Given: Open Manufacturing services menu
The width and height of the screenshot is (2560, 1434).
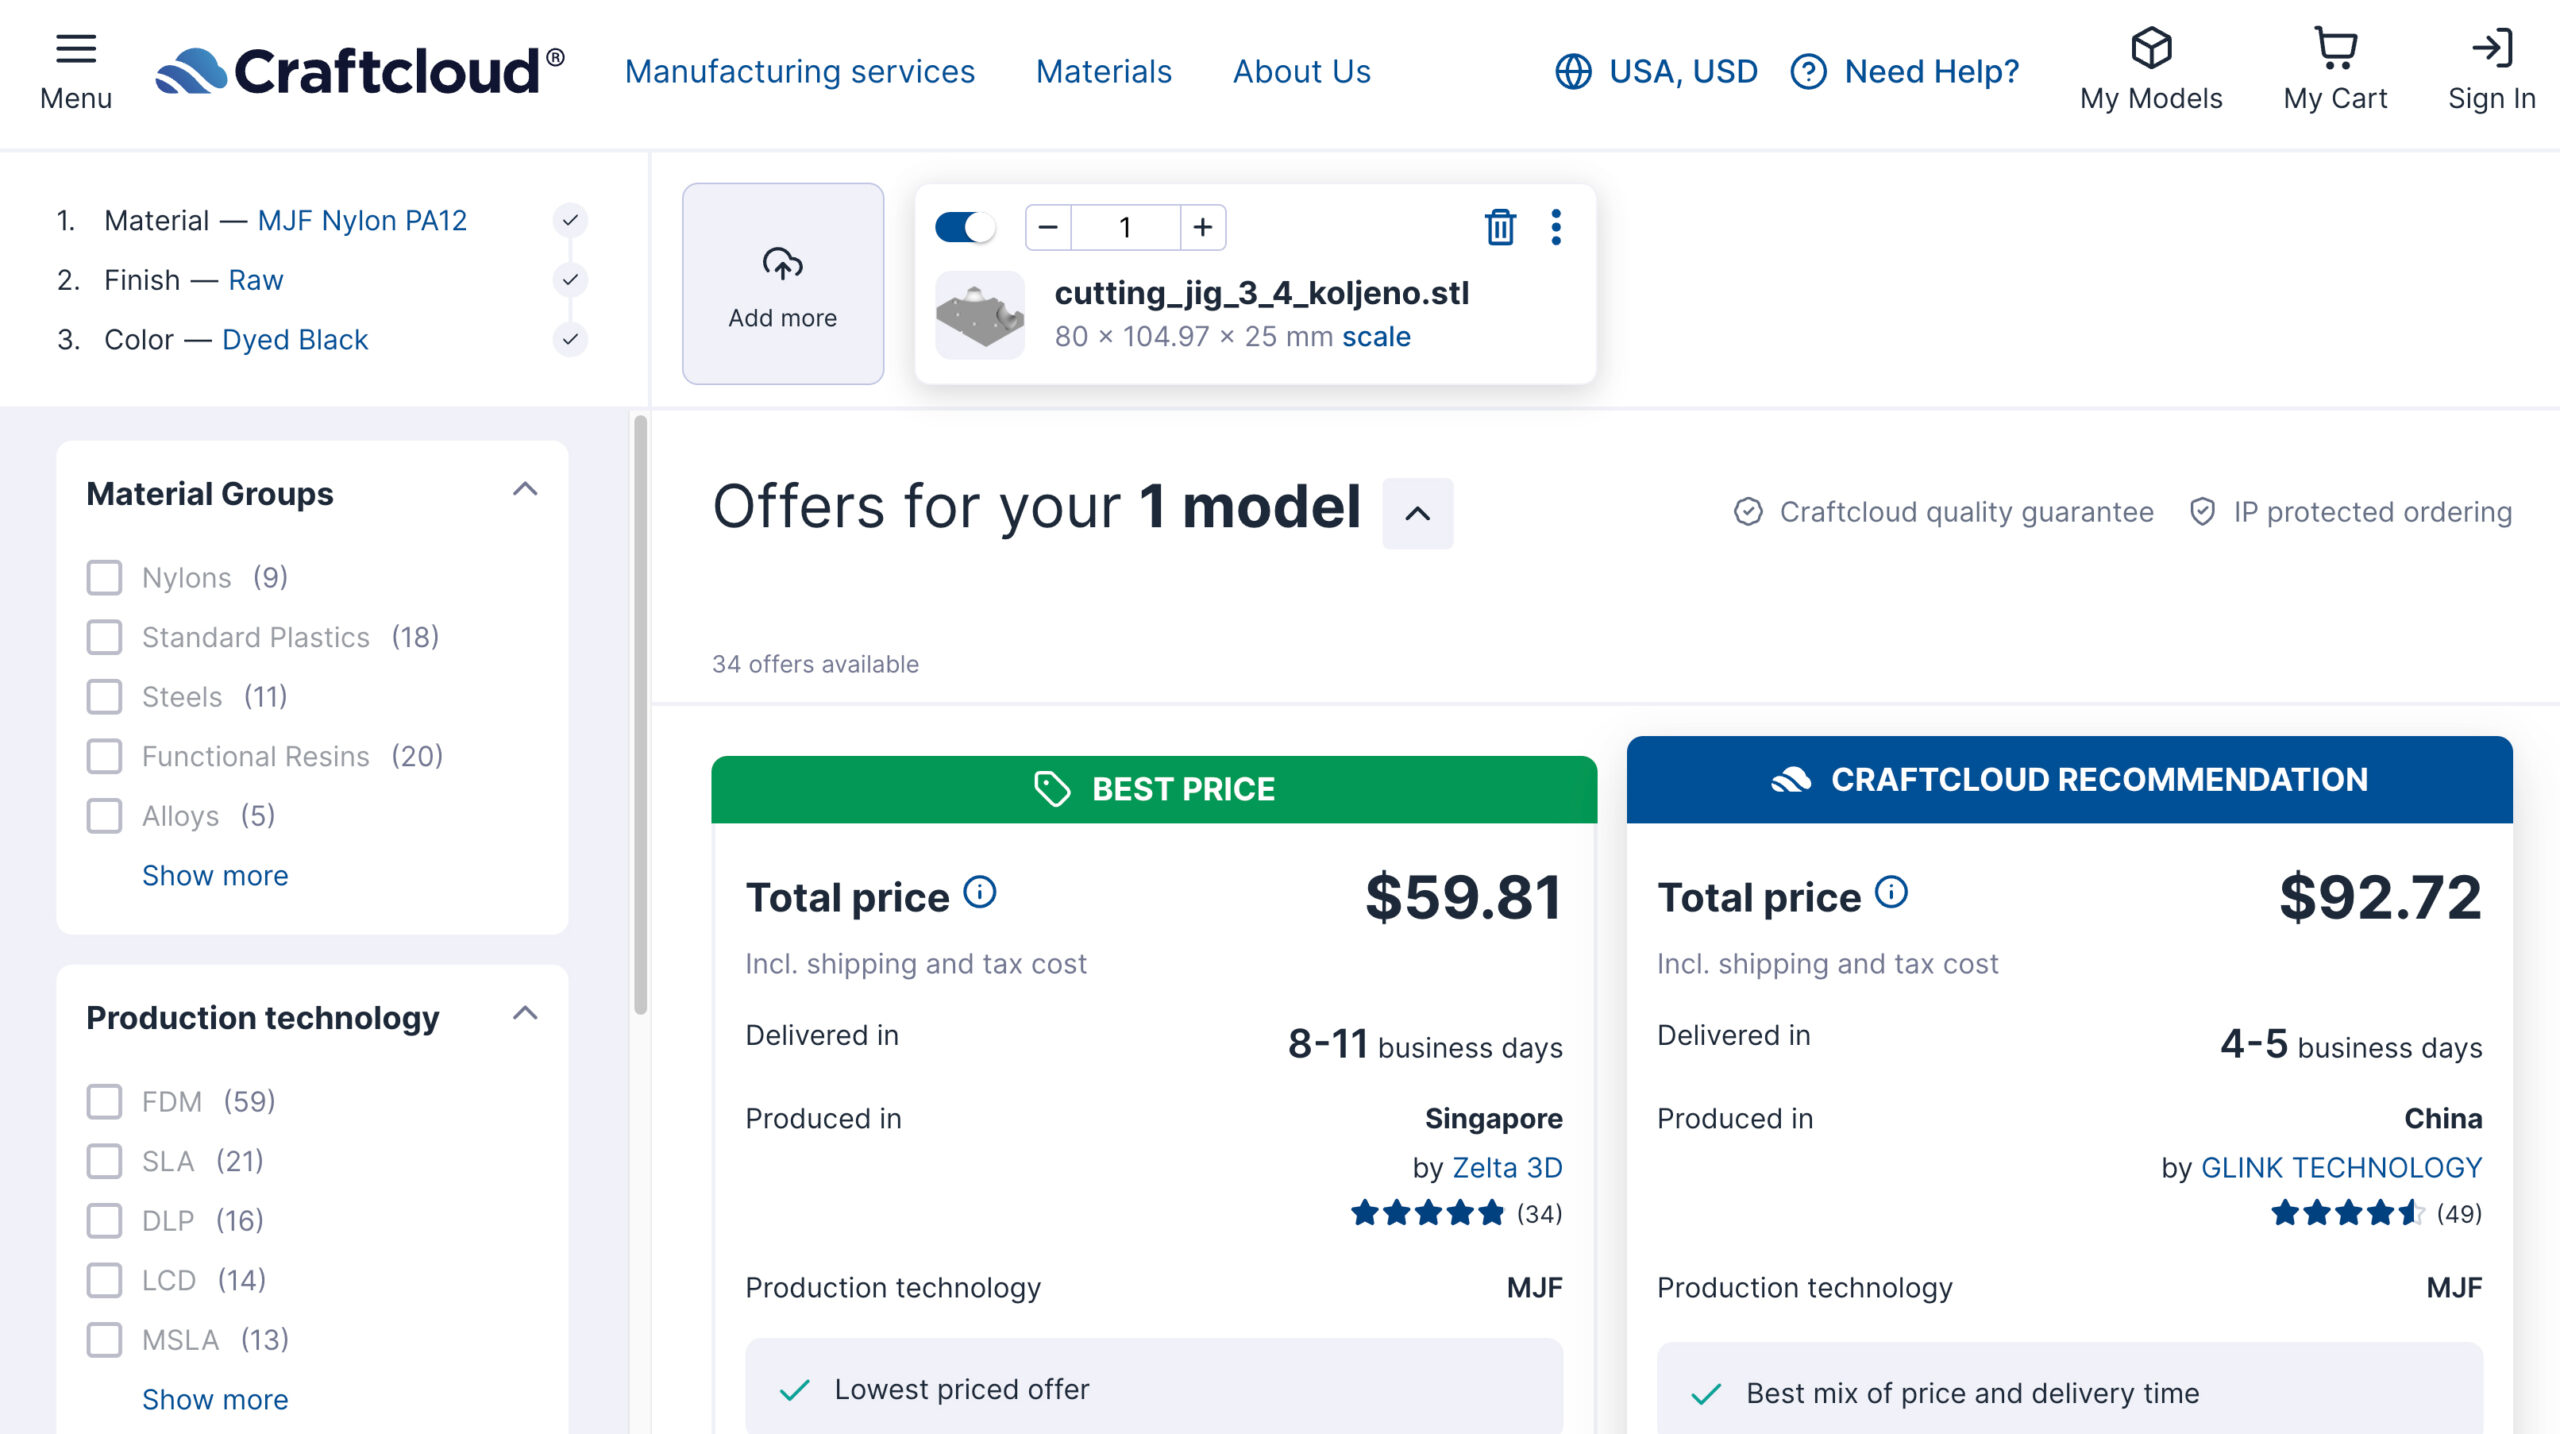Looking at the screenshot, I should point(800,72).
